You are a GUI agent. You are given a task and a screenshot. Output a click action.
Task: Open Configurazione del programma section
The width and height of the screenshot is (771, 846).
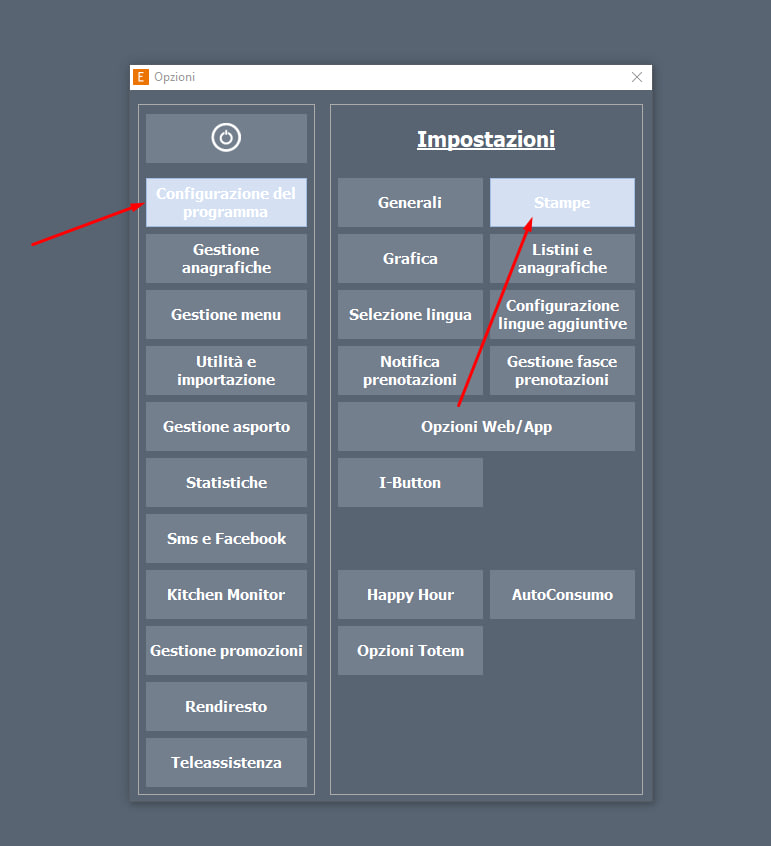(x=226, y=203)
